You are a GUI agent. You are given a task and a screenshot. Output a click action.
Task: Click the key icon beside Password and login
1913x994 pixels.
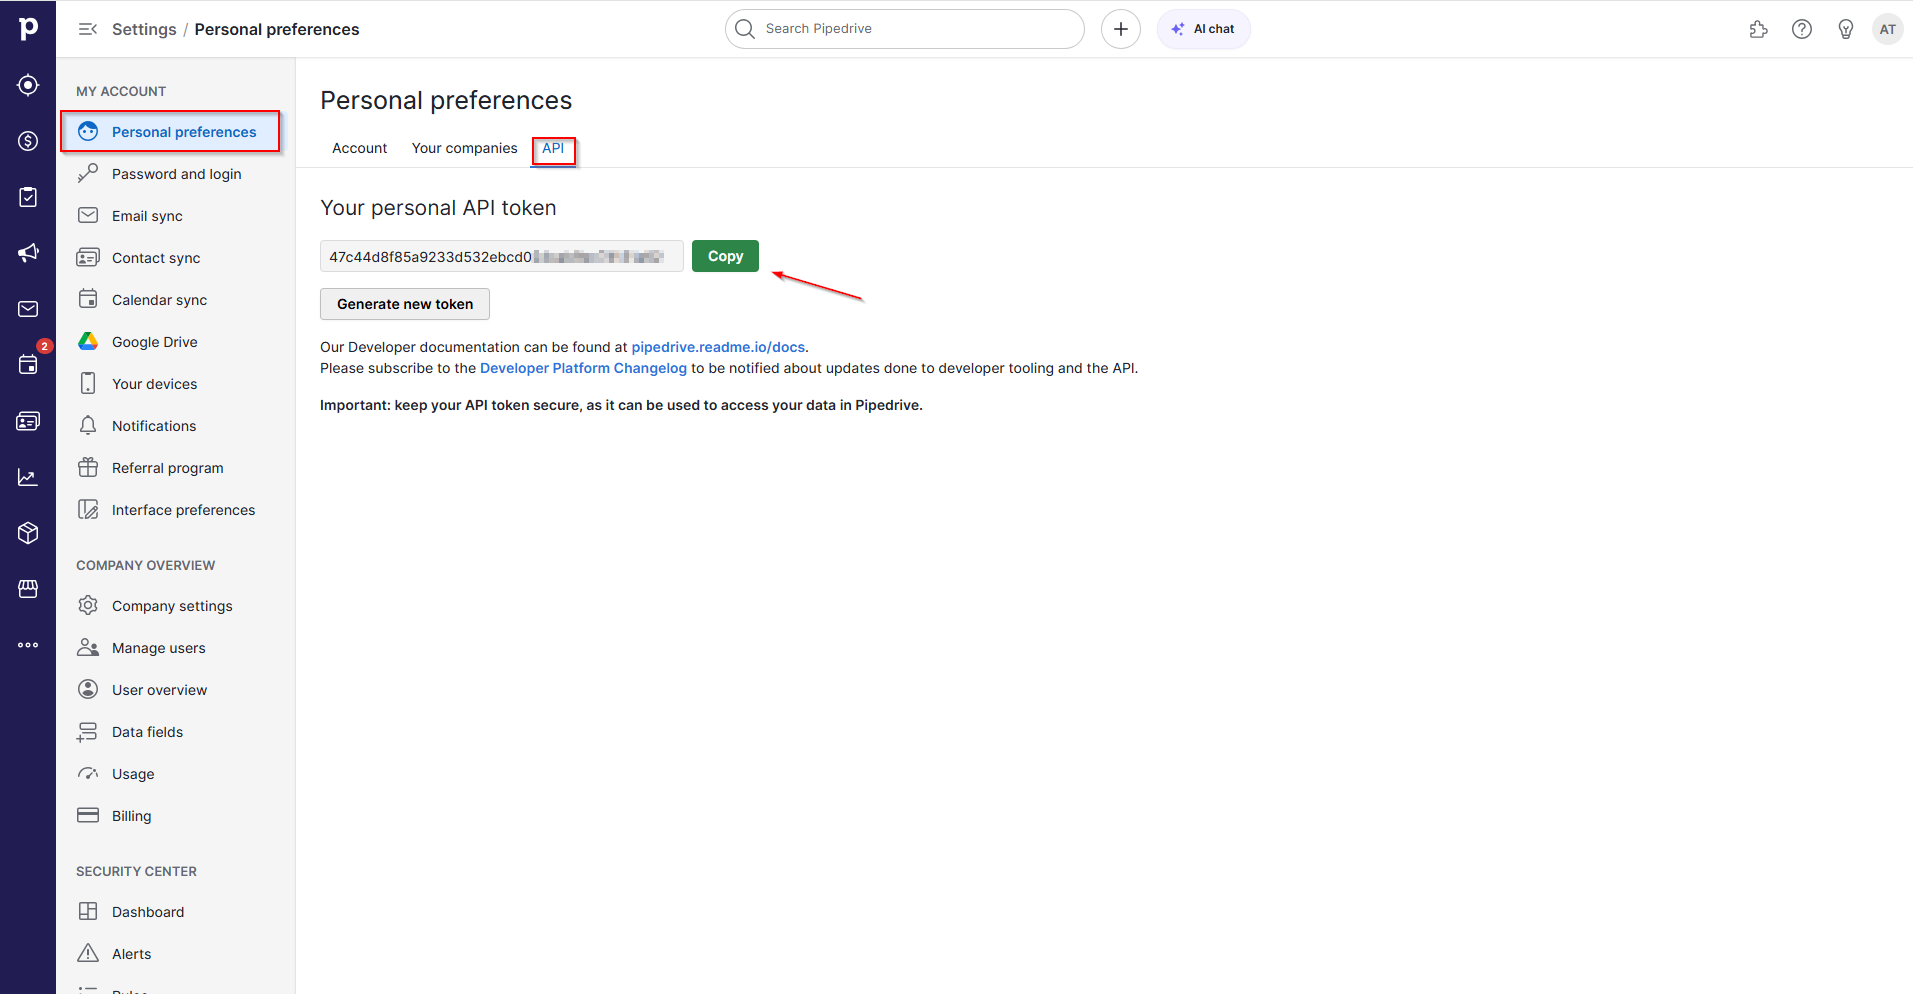click(88, 173)
